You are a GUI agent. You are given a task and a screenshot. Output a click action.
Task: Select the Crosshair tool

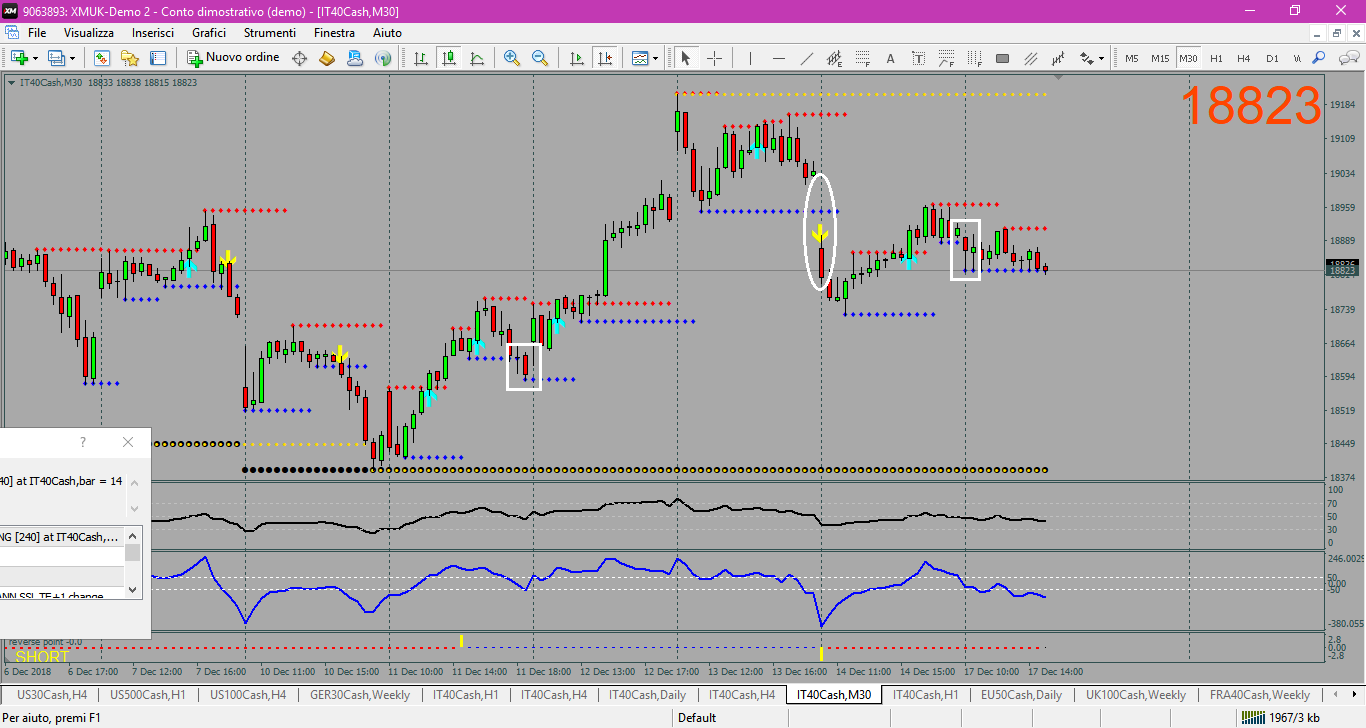[x=714, y=58]
